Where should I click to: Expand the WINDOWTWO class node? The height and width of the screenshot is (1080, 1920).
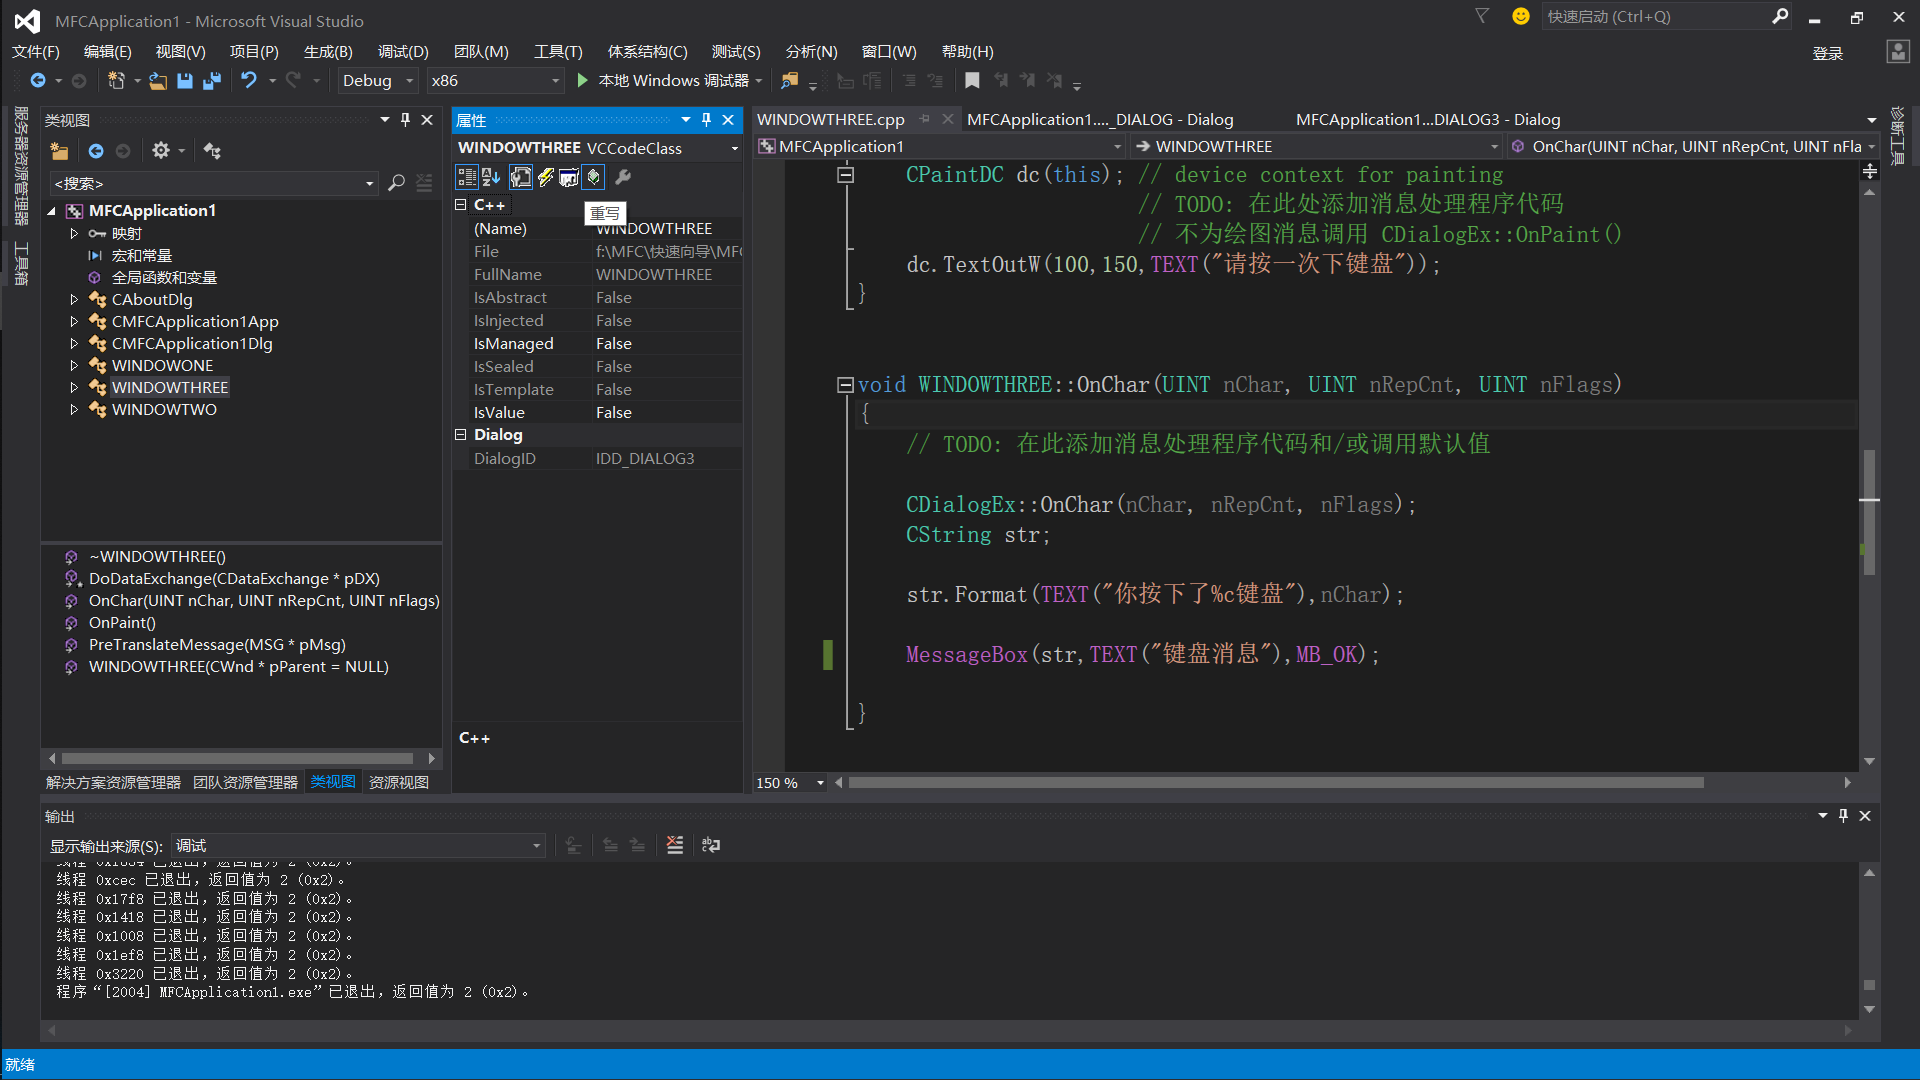click(x=74, y=409)
